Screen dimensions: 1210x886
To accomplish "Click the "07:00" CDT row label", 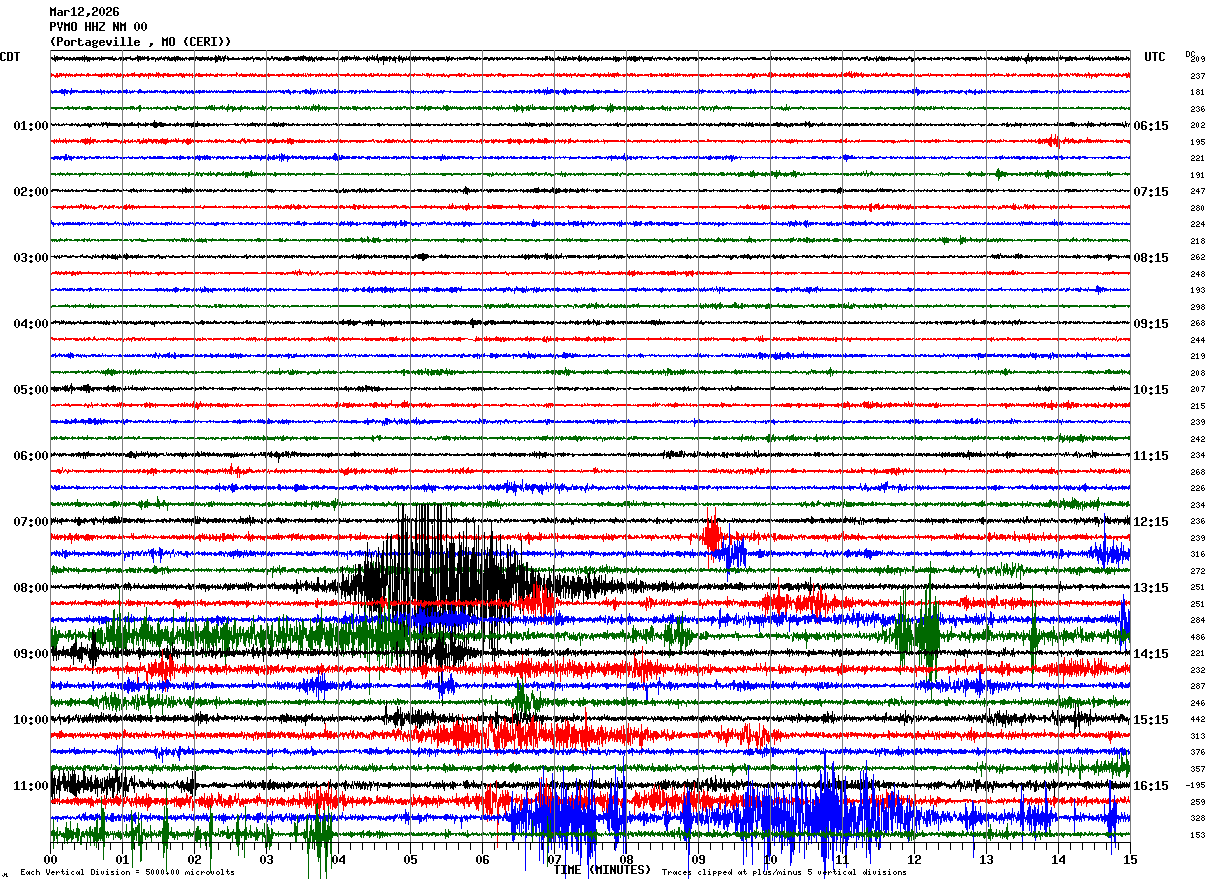I will tap(31, 522).
